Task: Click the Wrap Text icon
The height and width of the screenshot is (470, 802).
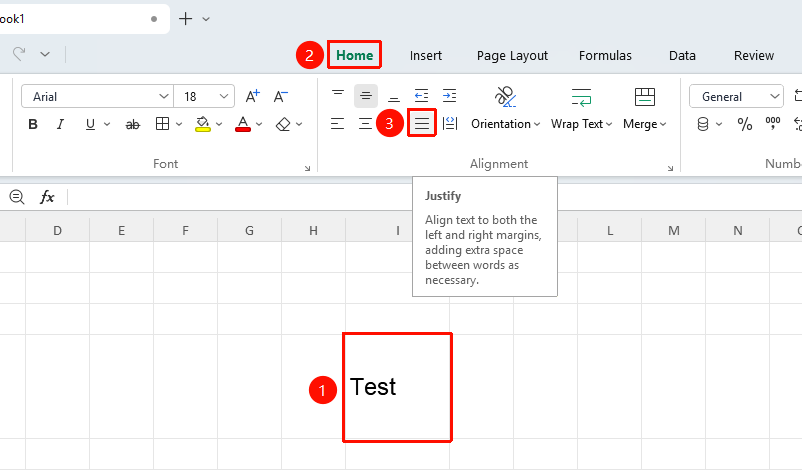Action: pos(582,97)
